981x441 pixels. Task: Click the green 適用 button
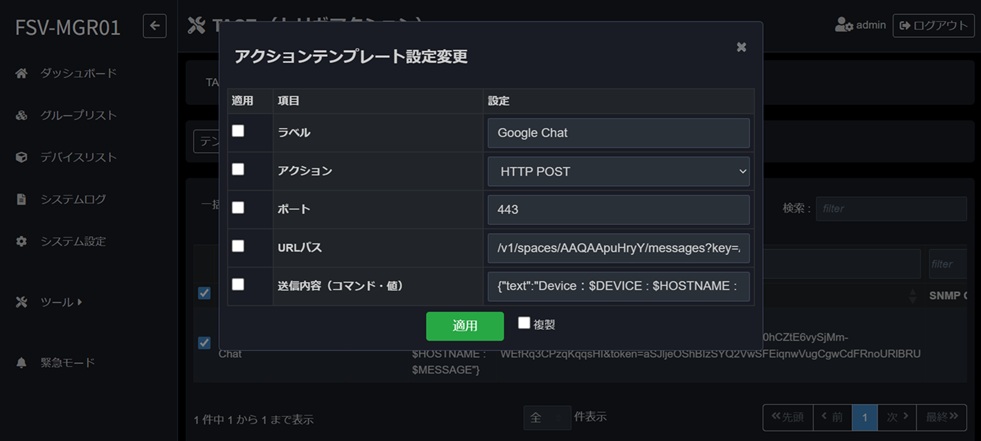click(465, 326)
